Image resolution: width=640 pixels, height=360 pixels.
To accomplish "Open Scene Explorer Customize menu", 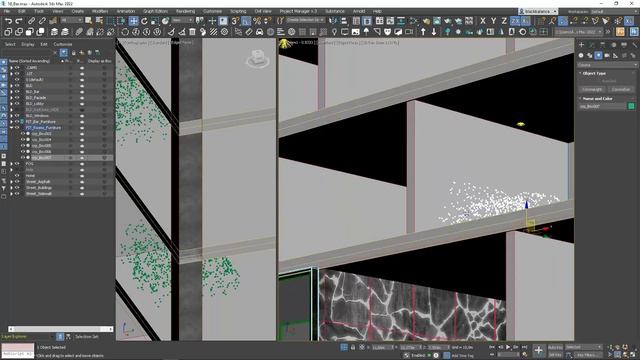I will tap(63, 44).
